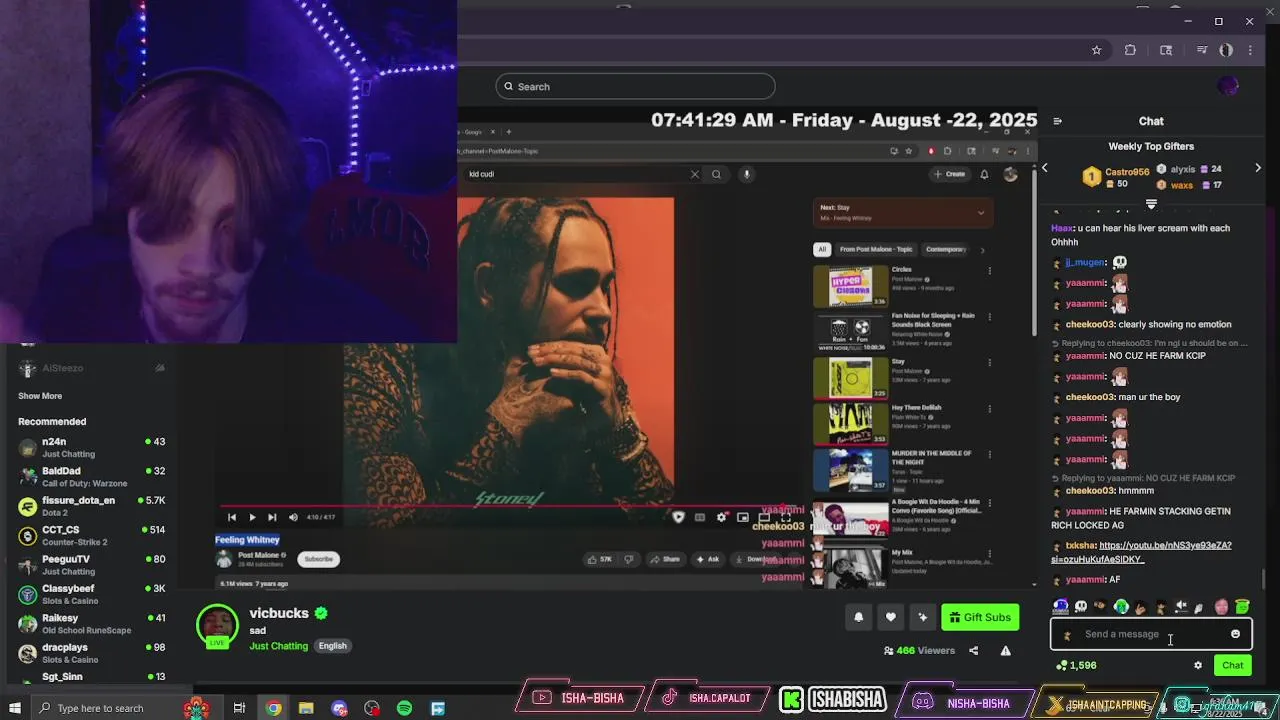The width and height of the screenshot is (1280, 720).
Task: Open the PeeguuTV recommended channel
Action: pyautogui.click(x=91, y=565)
